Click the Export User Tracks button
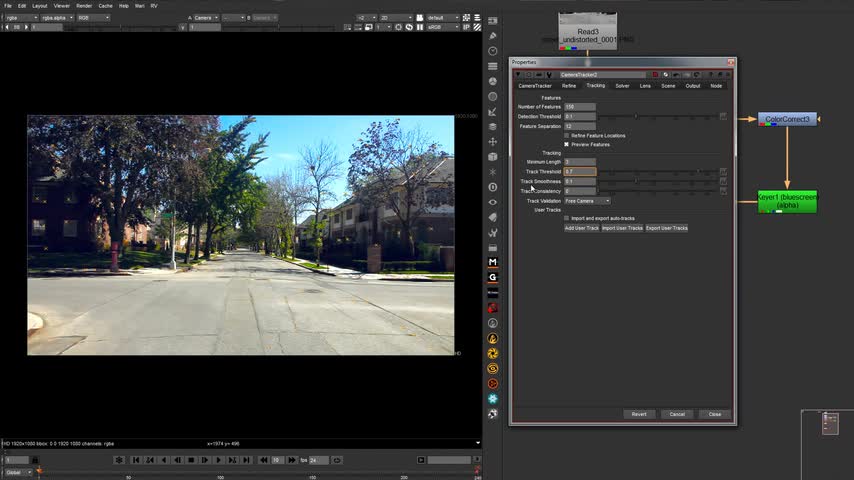 tap(666, 228)
